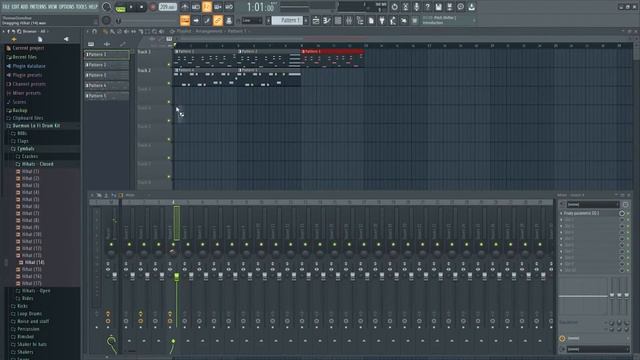
Task: Open the snap Line dropdown
Action: (251, 20)
